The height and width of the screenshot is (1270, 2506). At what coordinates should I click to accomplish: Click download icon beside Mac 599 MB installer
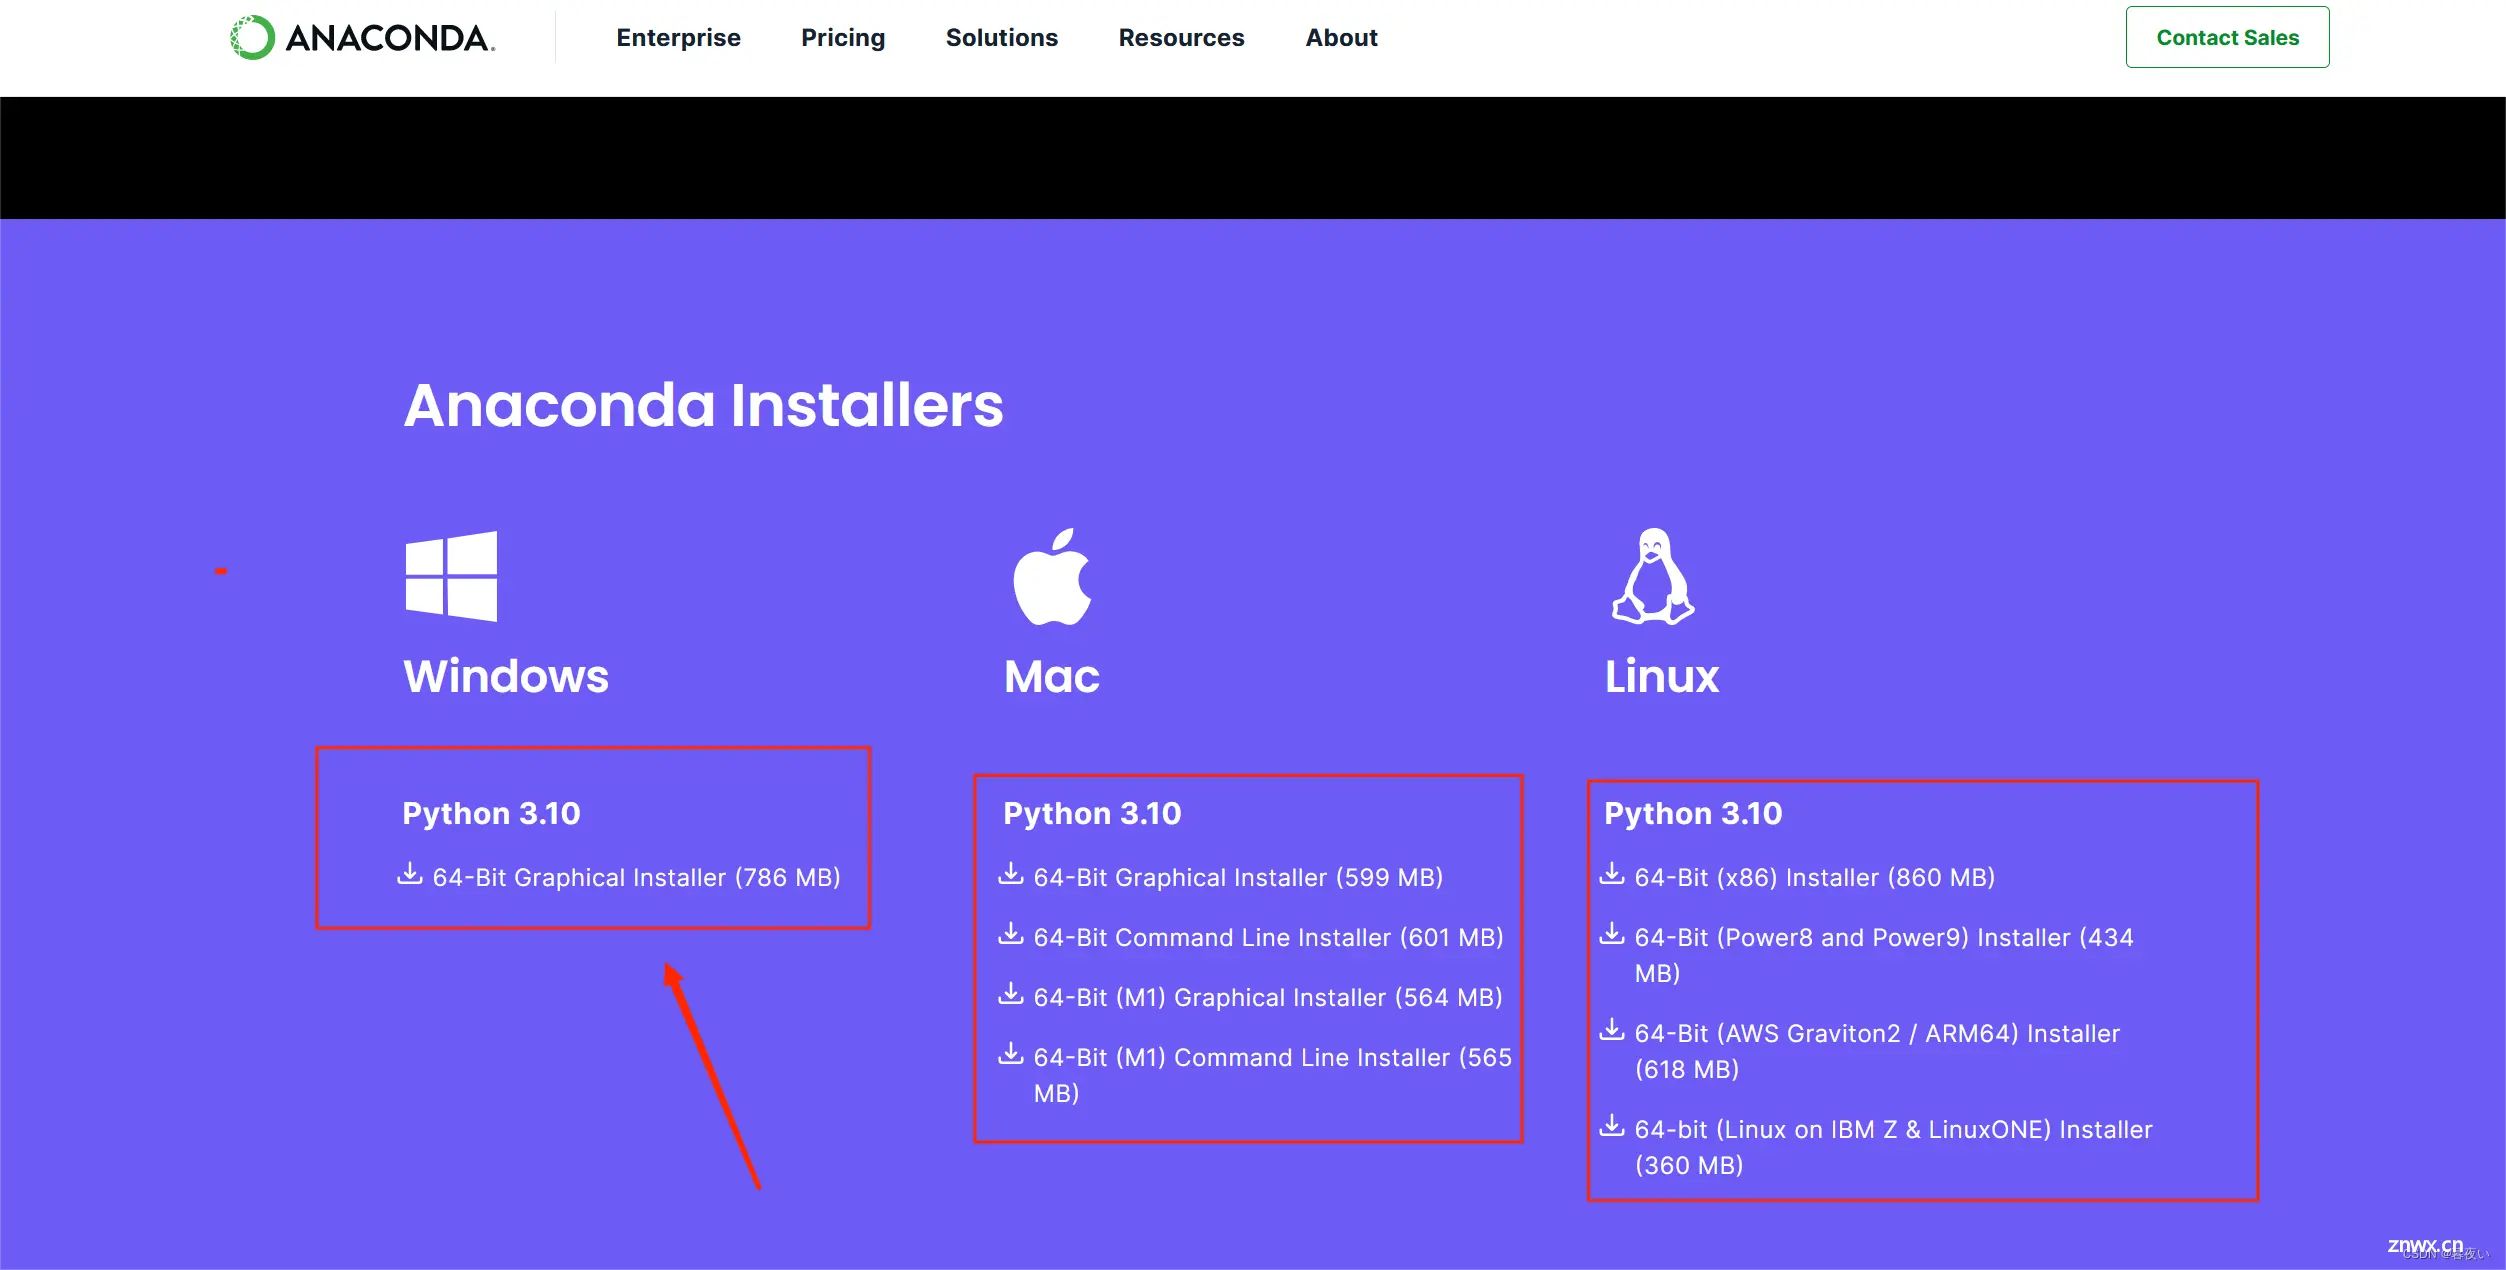tap(1011, 874)
